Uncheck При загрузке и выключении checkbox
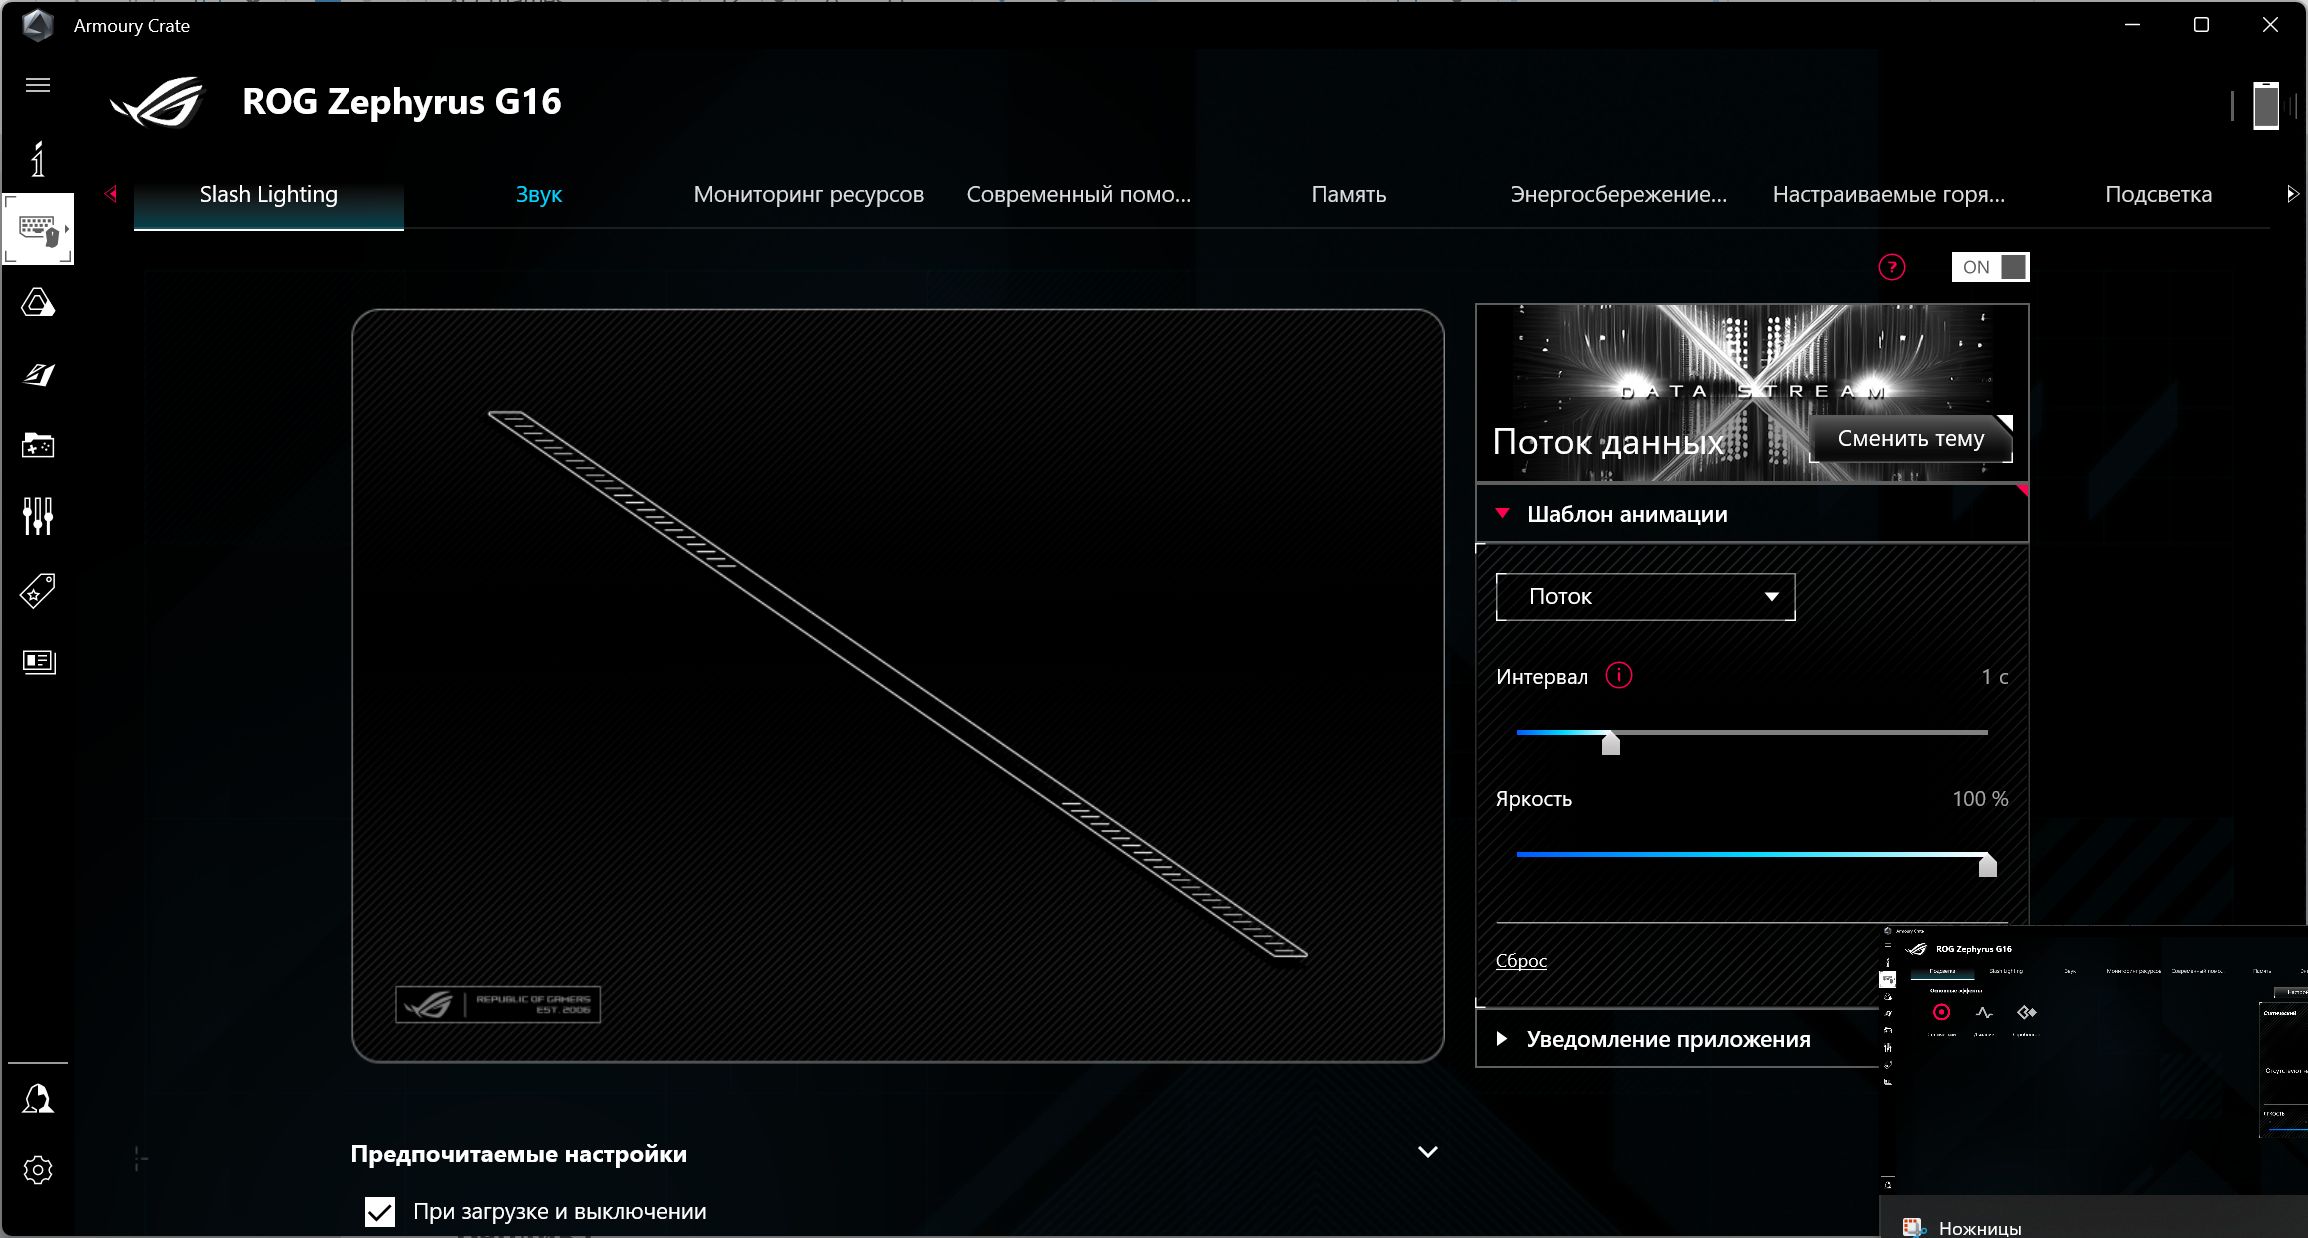The image size is (2308, 1238). tap(380, 1211)
